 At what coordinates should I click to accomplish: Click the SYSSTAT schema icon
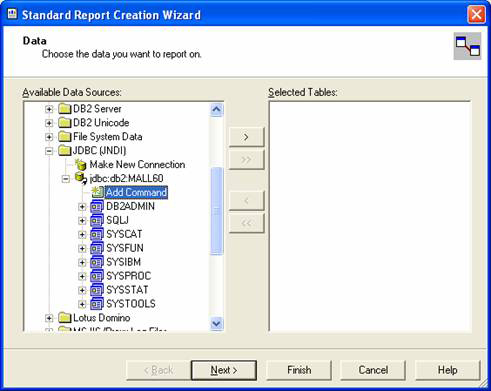pos(97,290)
